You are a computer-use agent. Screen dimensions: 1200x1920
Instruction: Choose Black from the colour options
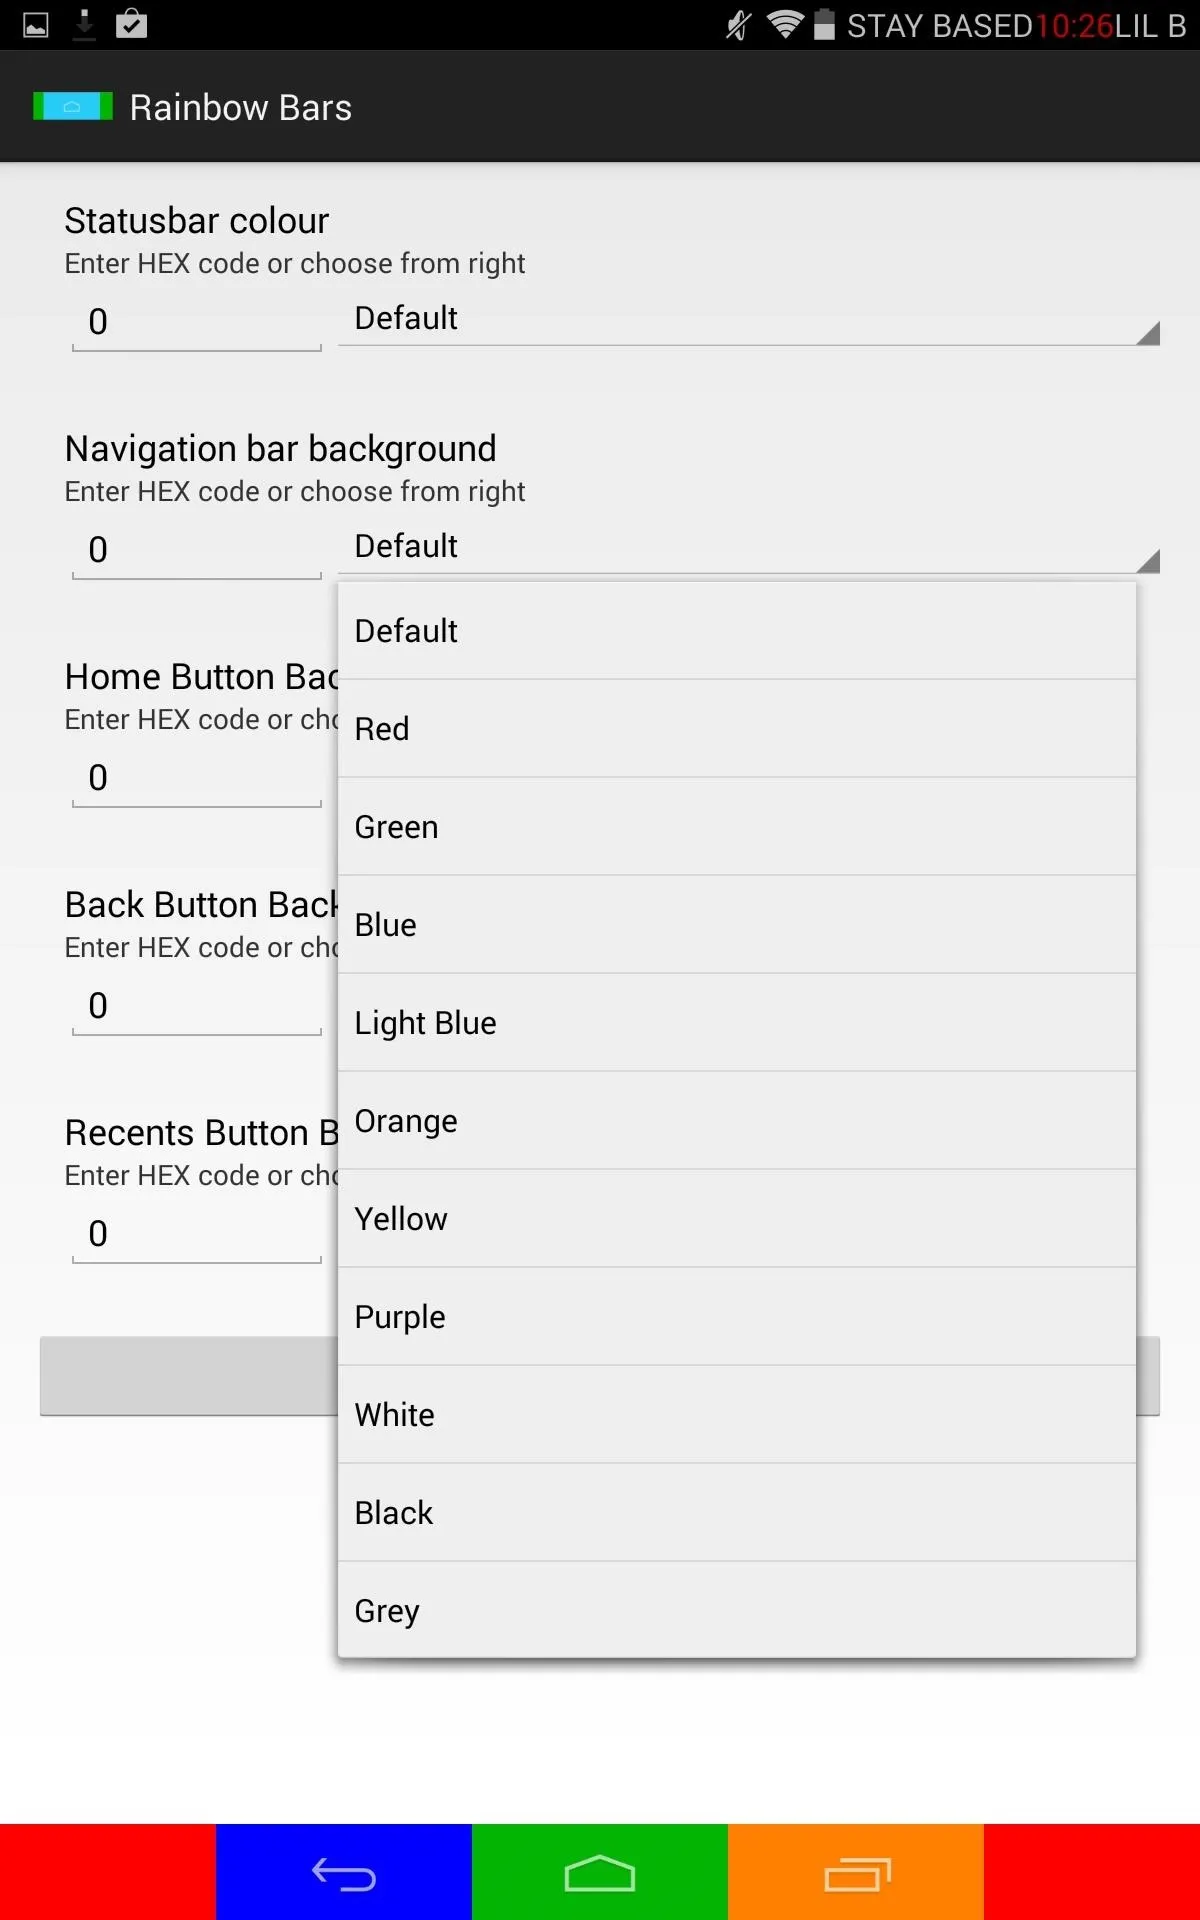point(737,1513)
